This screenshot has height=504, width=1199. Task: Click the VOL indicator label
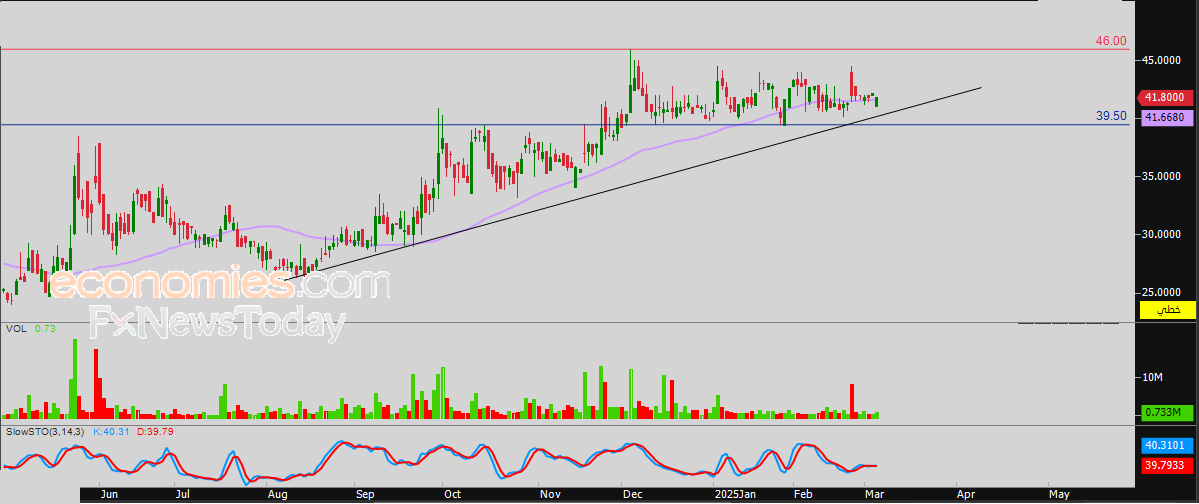(x=15, y=328)
